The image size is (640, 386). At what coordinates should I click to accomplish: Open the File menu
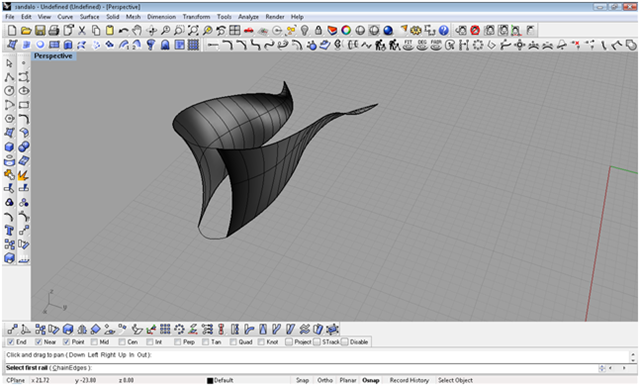(9, 17)
